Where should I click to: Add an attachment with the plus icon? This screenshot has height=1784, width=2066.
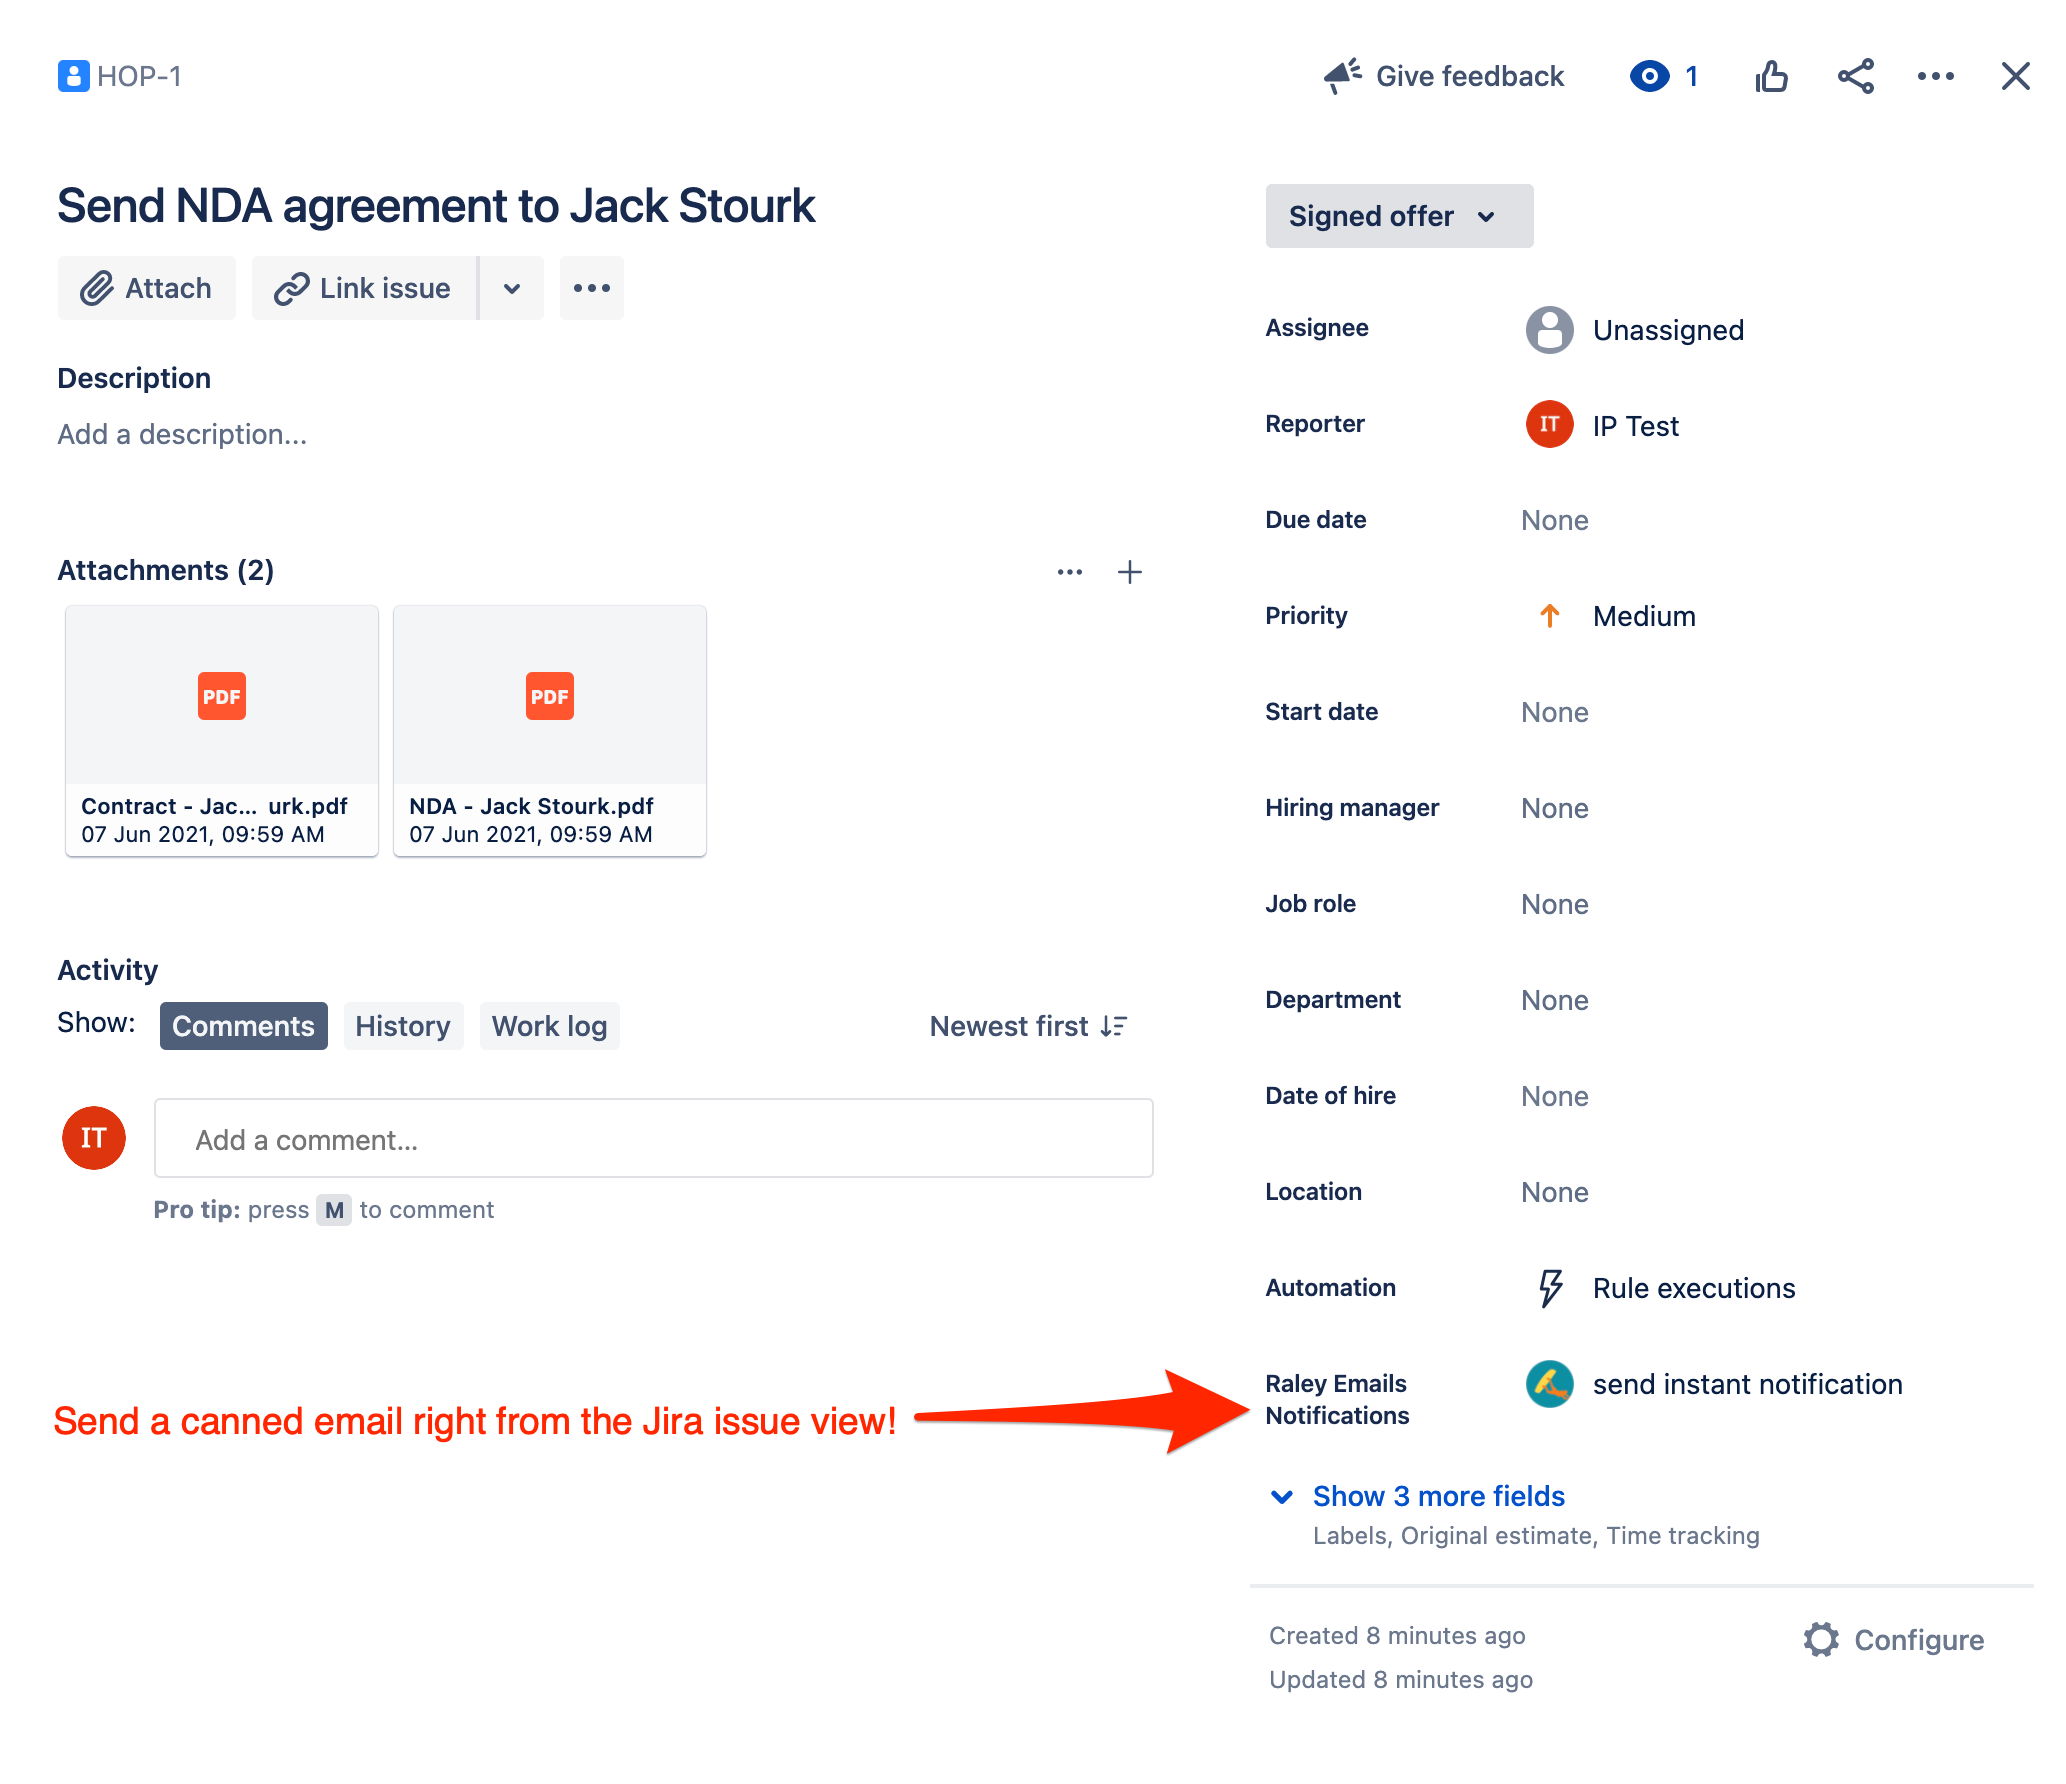tap(1129, 571)
